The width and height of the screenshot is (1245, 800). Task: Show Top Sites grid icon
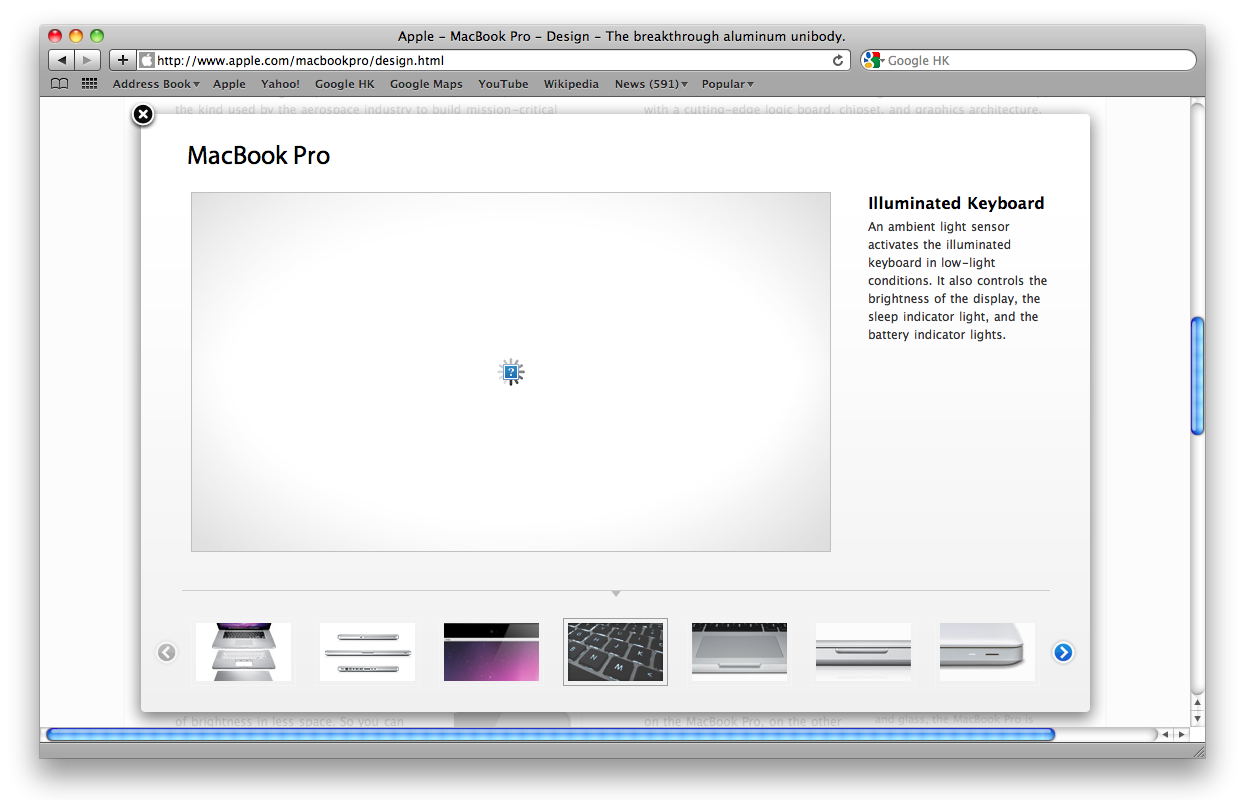point(89,84)
